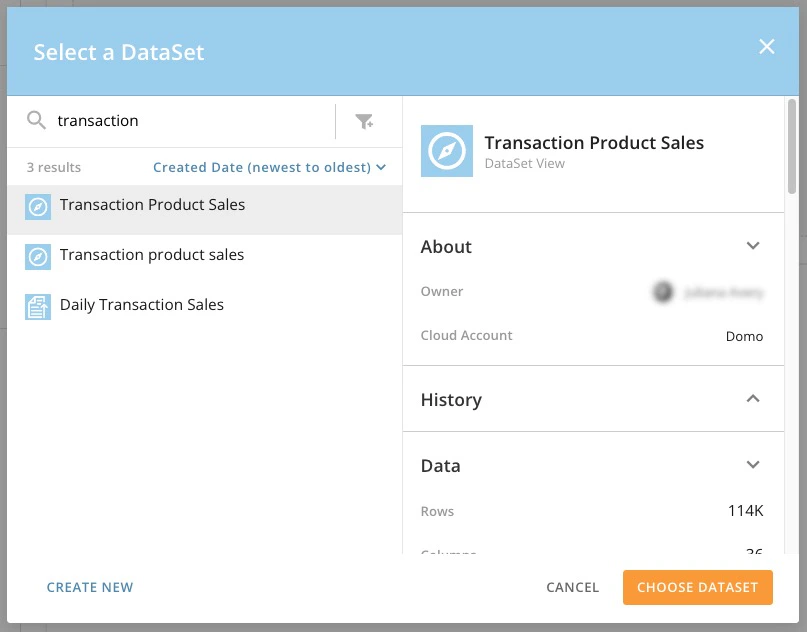Image resolution: width=807 pixels, height=632 pixels.
Task: Close the Select a DataSet dialog
Action: click(x=766, y=47)
